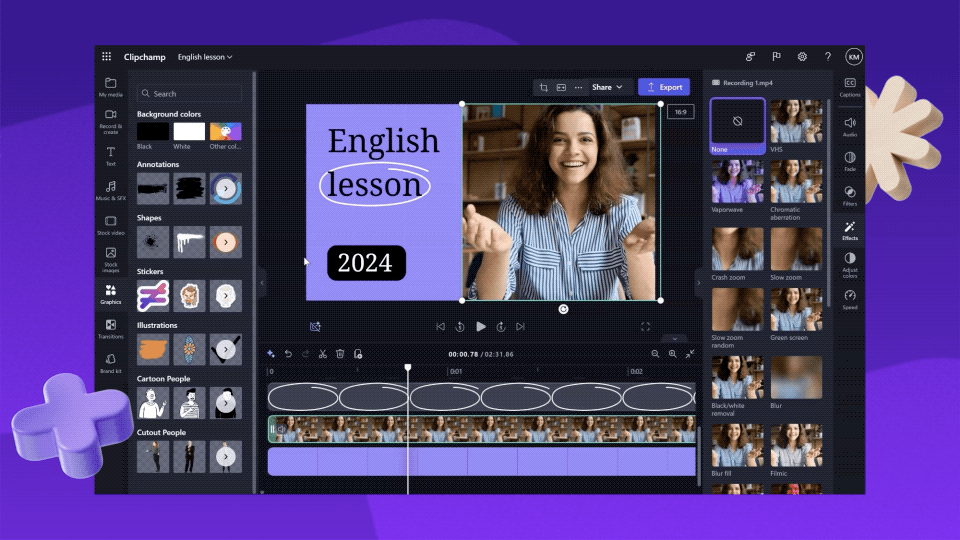Open the settings gear icon
960x540 pixels.
tap(802, 56)
